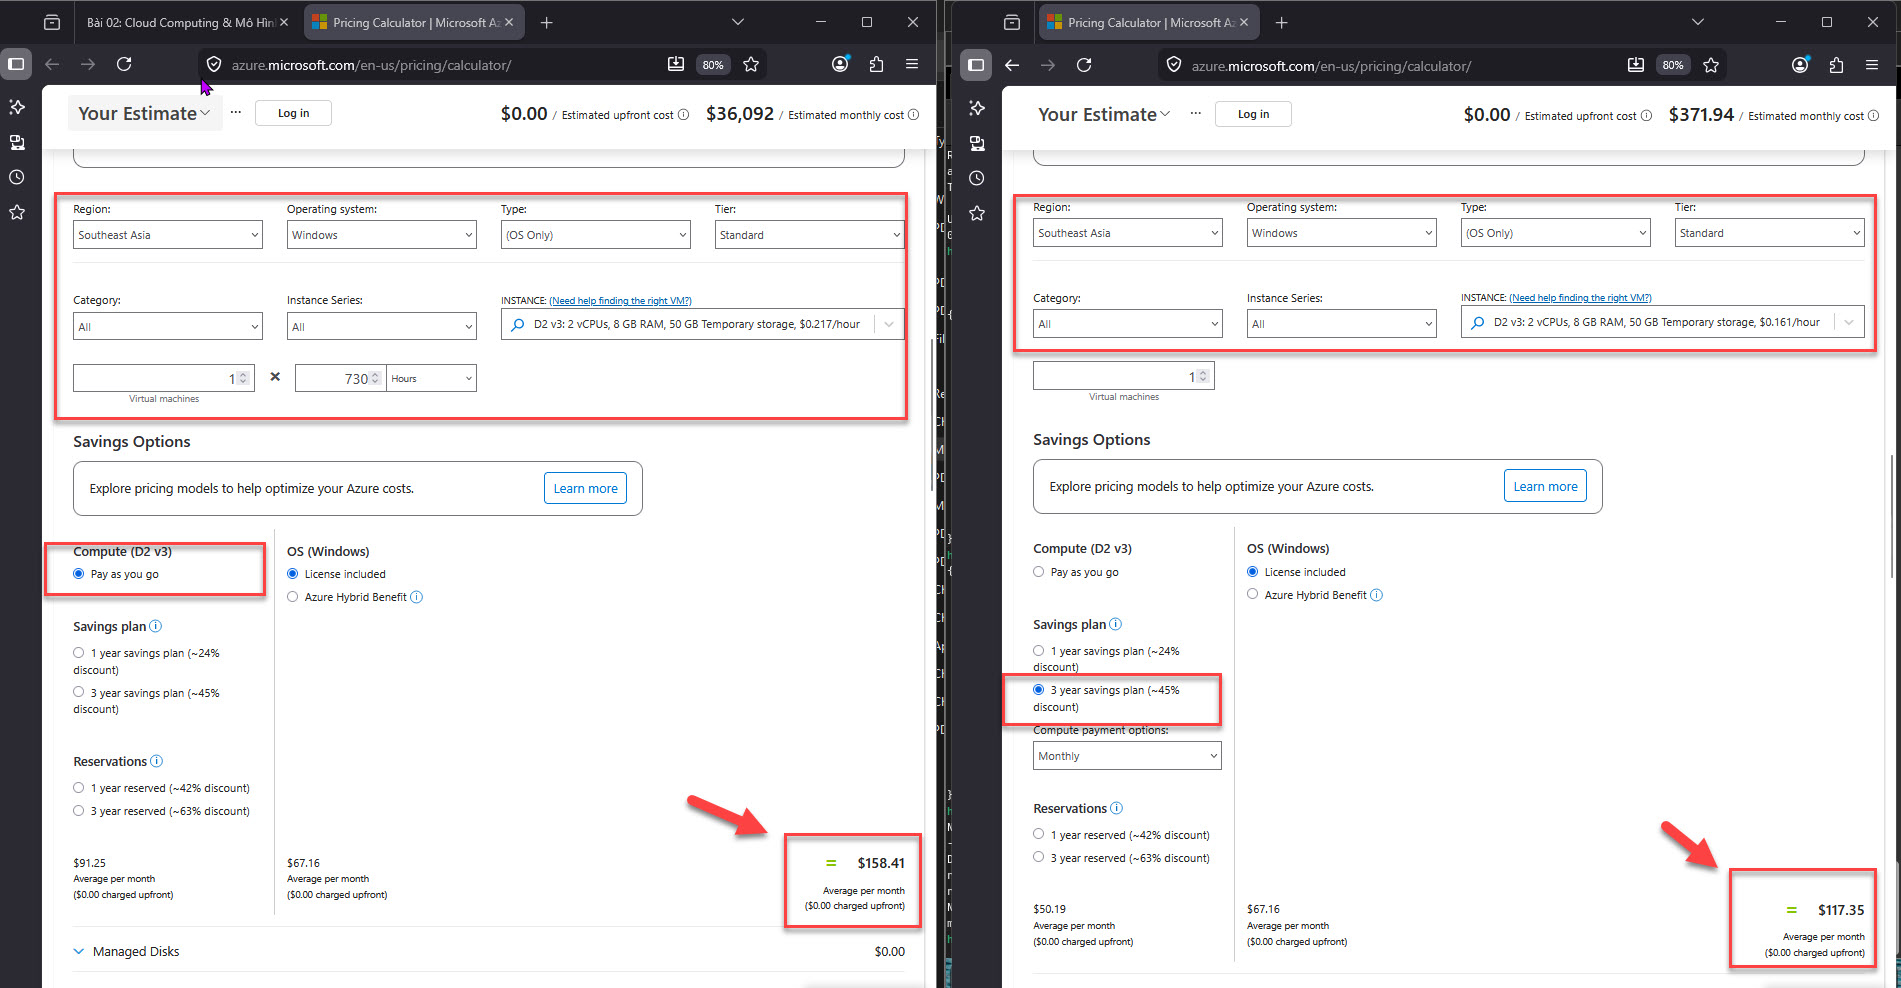This screenshot has height=988, width=1901.
Task: Open account profile icon in right window
Action: [1800, 65]
